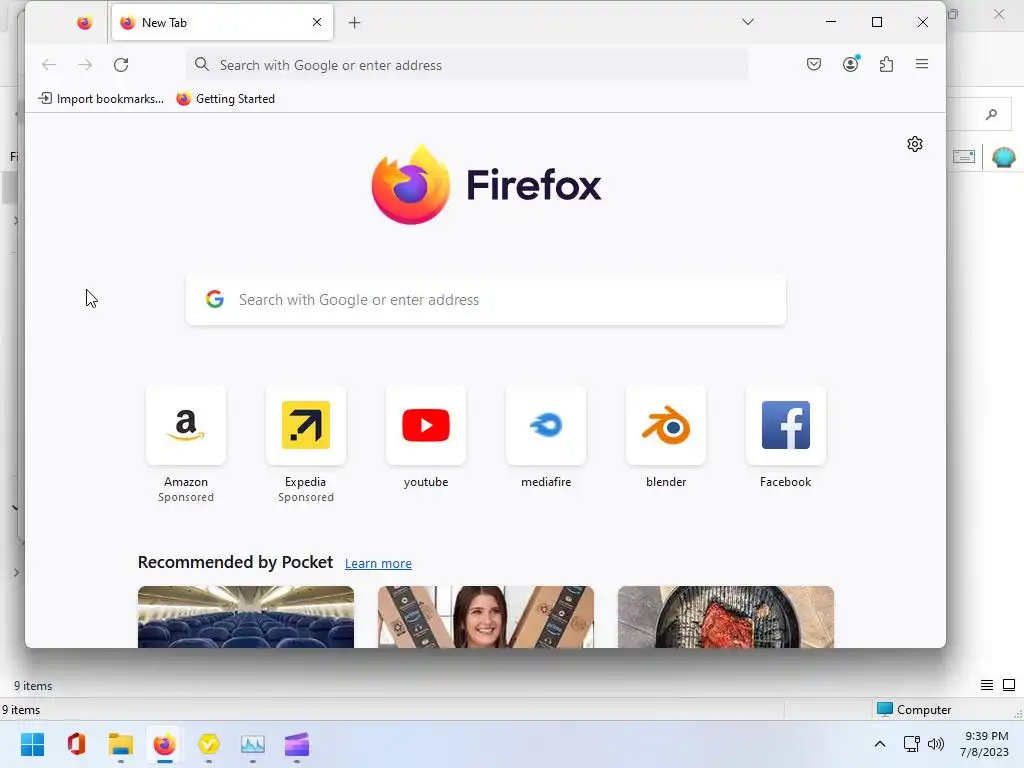Launch Office from the taskbar
Image resolution: width=1024 pixels, height=768 pixels.
pos(76,744)
